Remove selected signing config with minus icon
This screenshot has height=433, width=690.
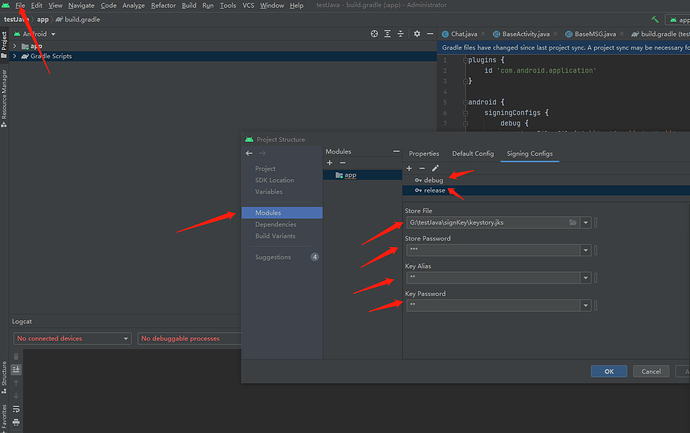(421, 168)
